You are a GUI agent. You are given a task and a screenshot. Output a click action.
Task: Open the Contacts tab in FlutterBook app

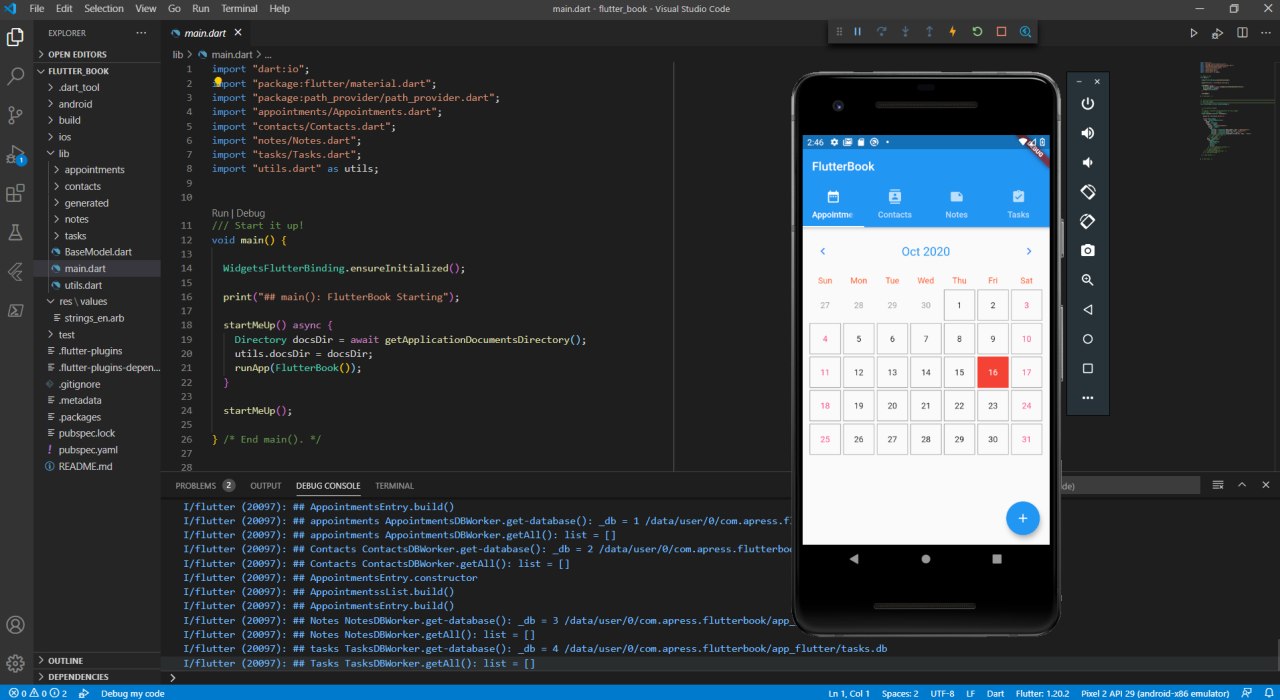point(895,205)
